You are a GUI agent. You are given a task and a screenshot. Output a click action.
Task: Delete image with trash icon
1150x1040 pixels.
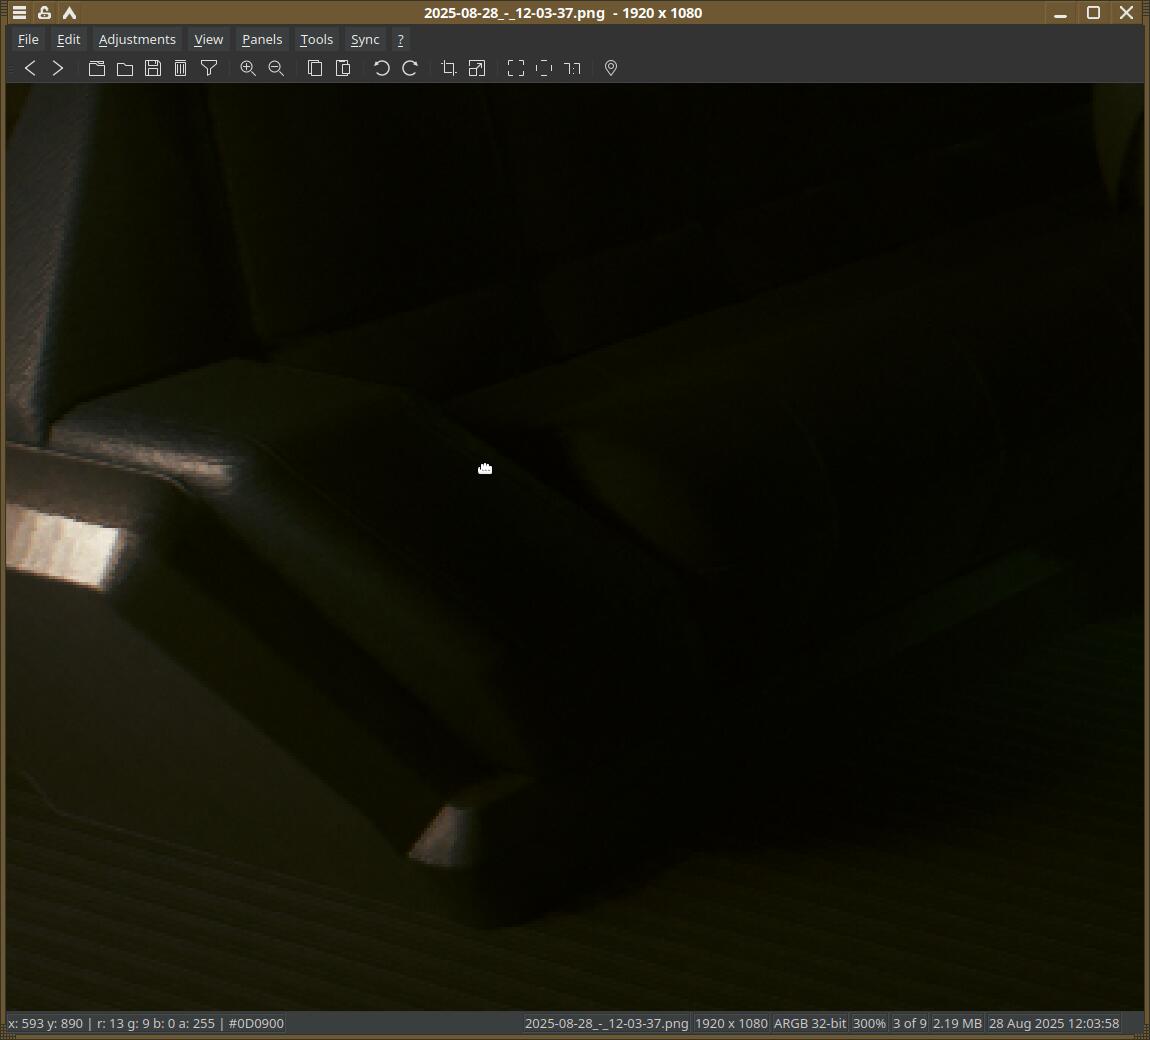(180, 68)
